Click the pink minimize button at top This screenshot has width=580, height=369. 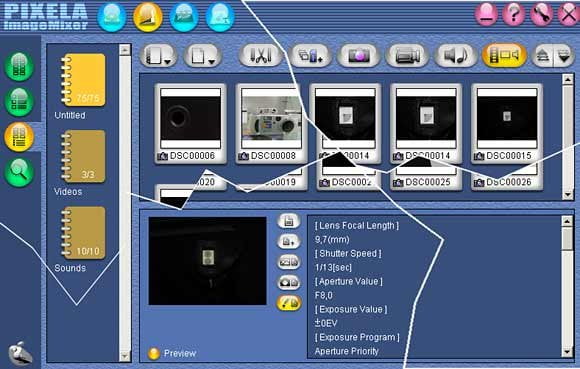point(486,14)
